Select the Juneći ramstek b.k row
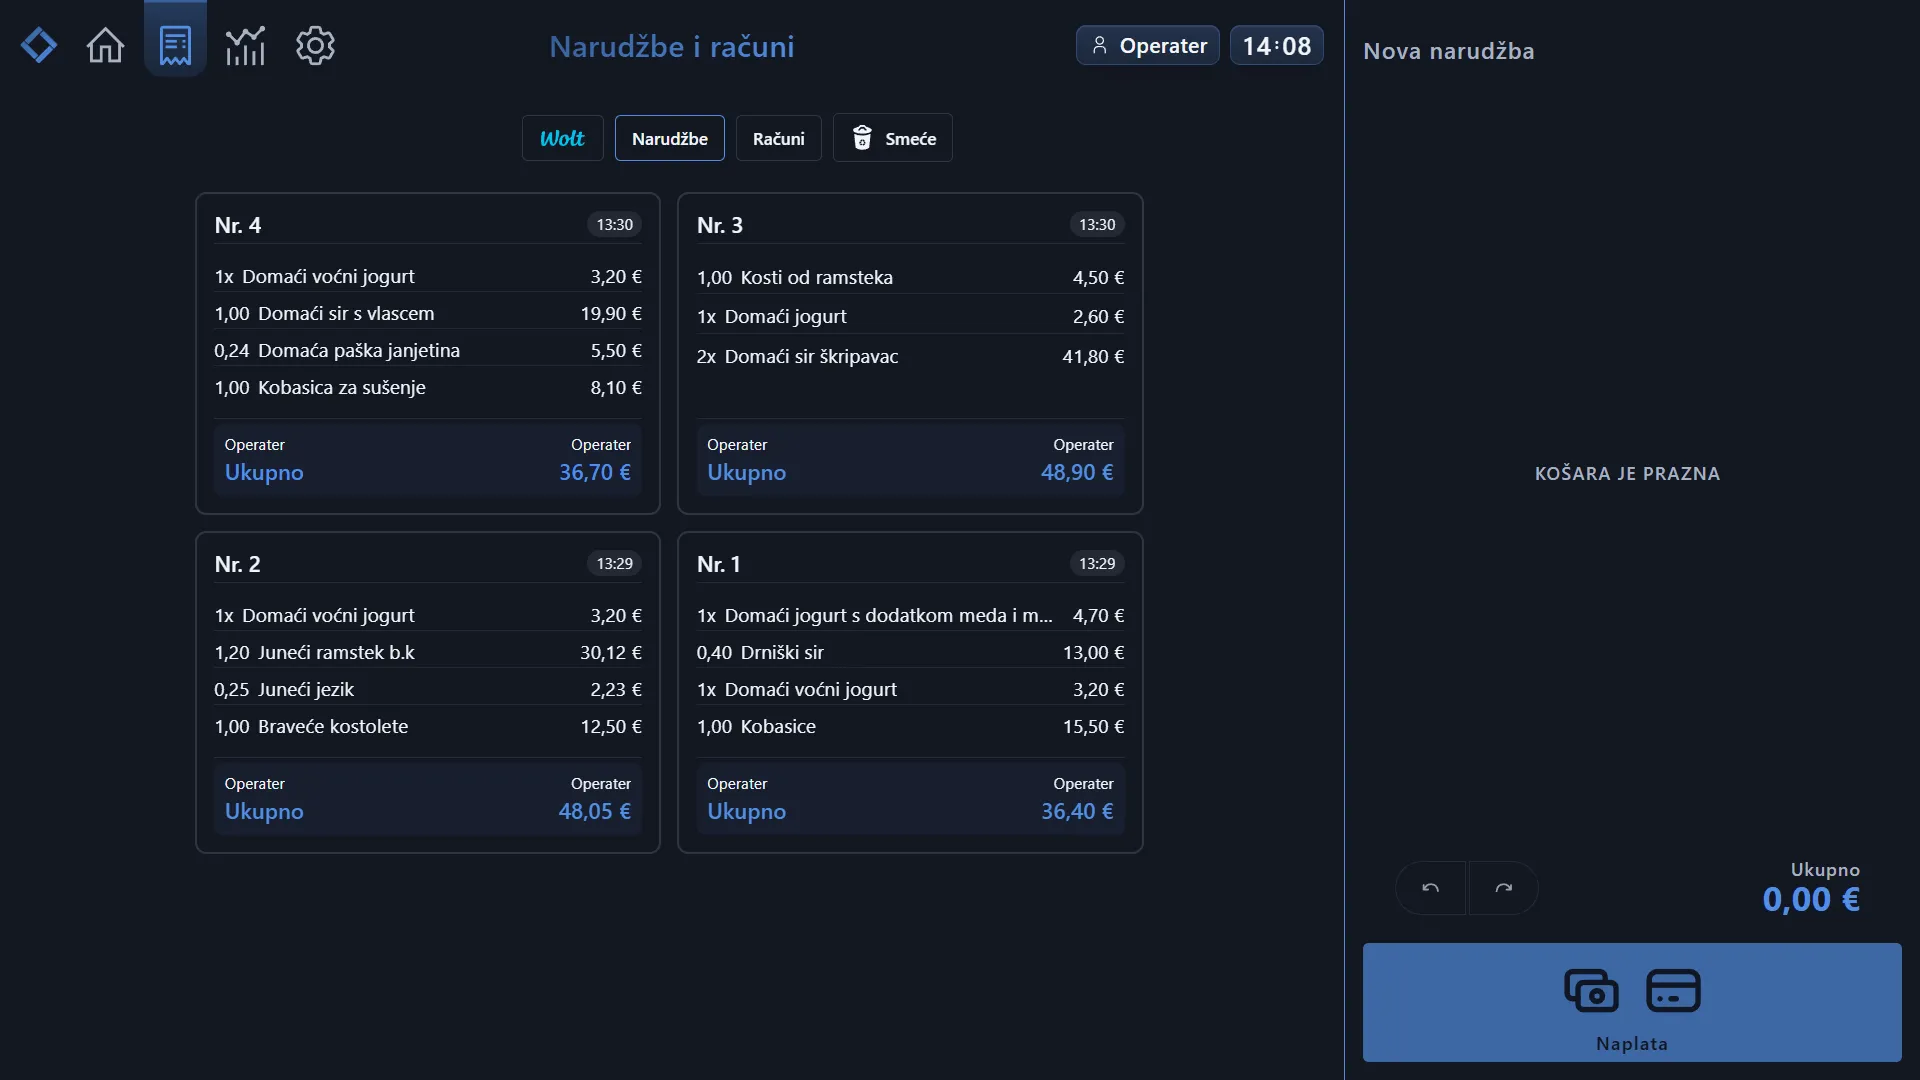The width and height of the screenshot is (1920, 1080). [x=428, y=652]
